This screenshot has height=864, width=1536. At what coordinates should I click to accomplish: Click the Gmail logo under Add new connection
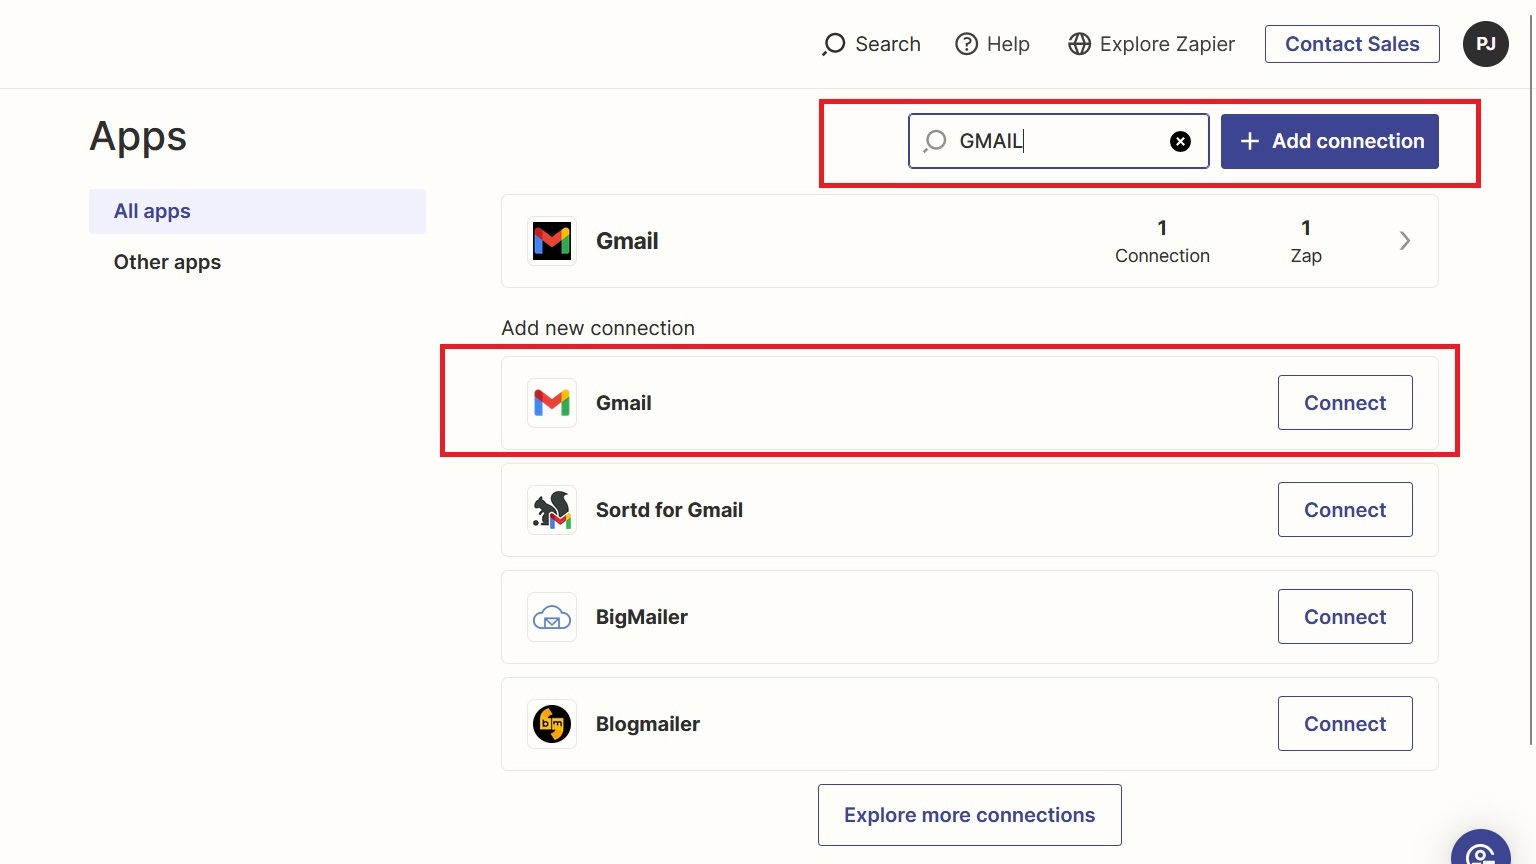[x=552, y=403]
